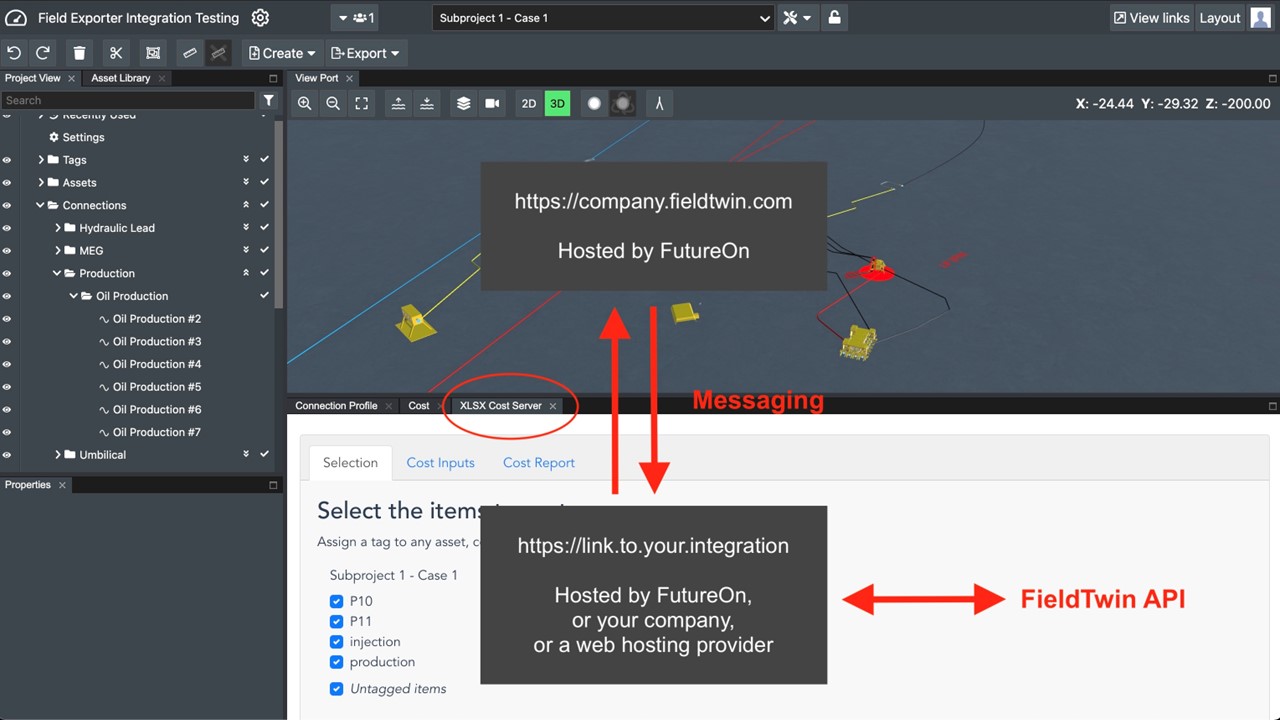Expand the Tags folder

coord(41,160)
